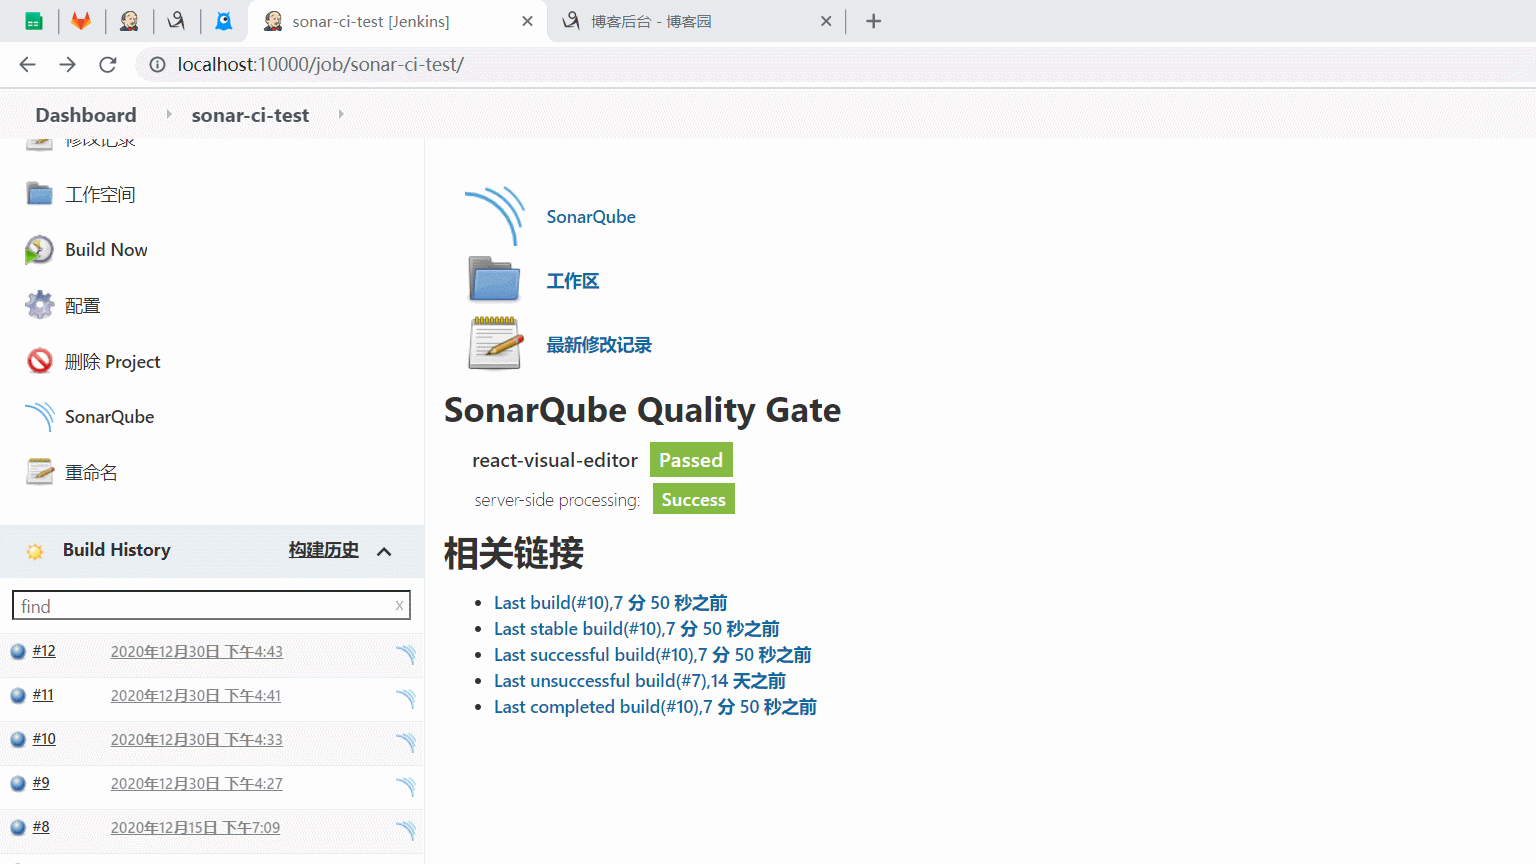Click the 最新修改记录 notepad icon
The image size is (1536, 864).
click(x=496, y=343)
